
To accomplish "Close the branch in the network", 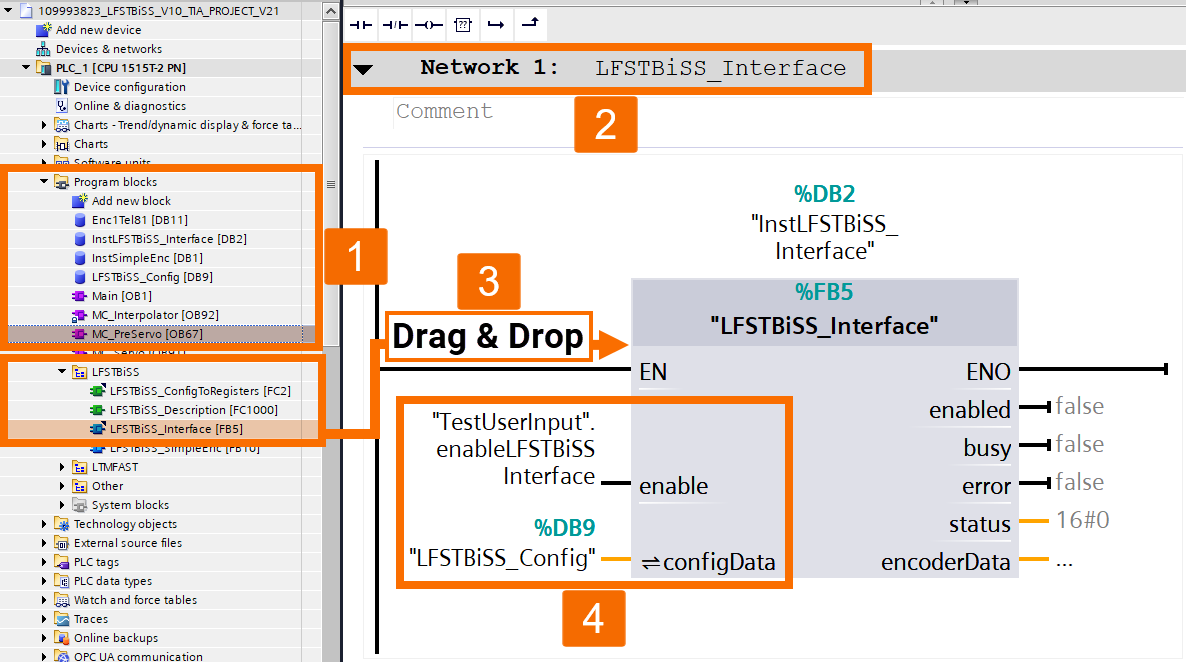I will 530,25.
